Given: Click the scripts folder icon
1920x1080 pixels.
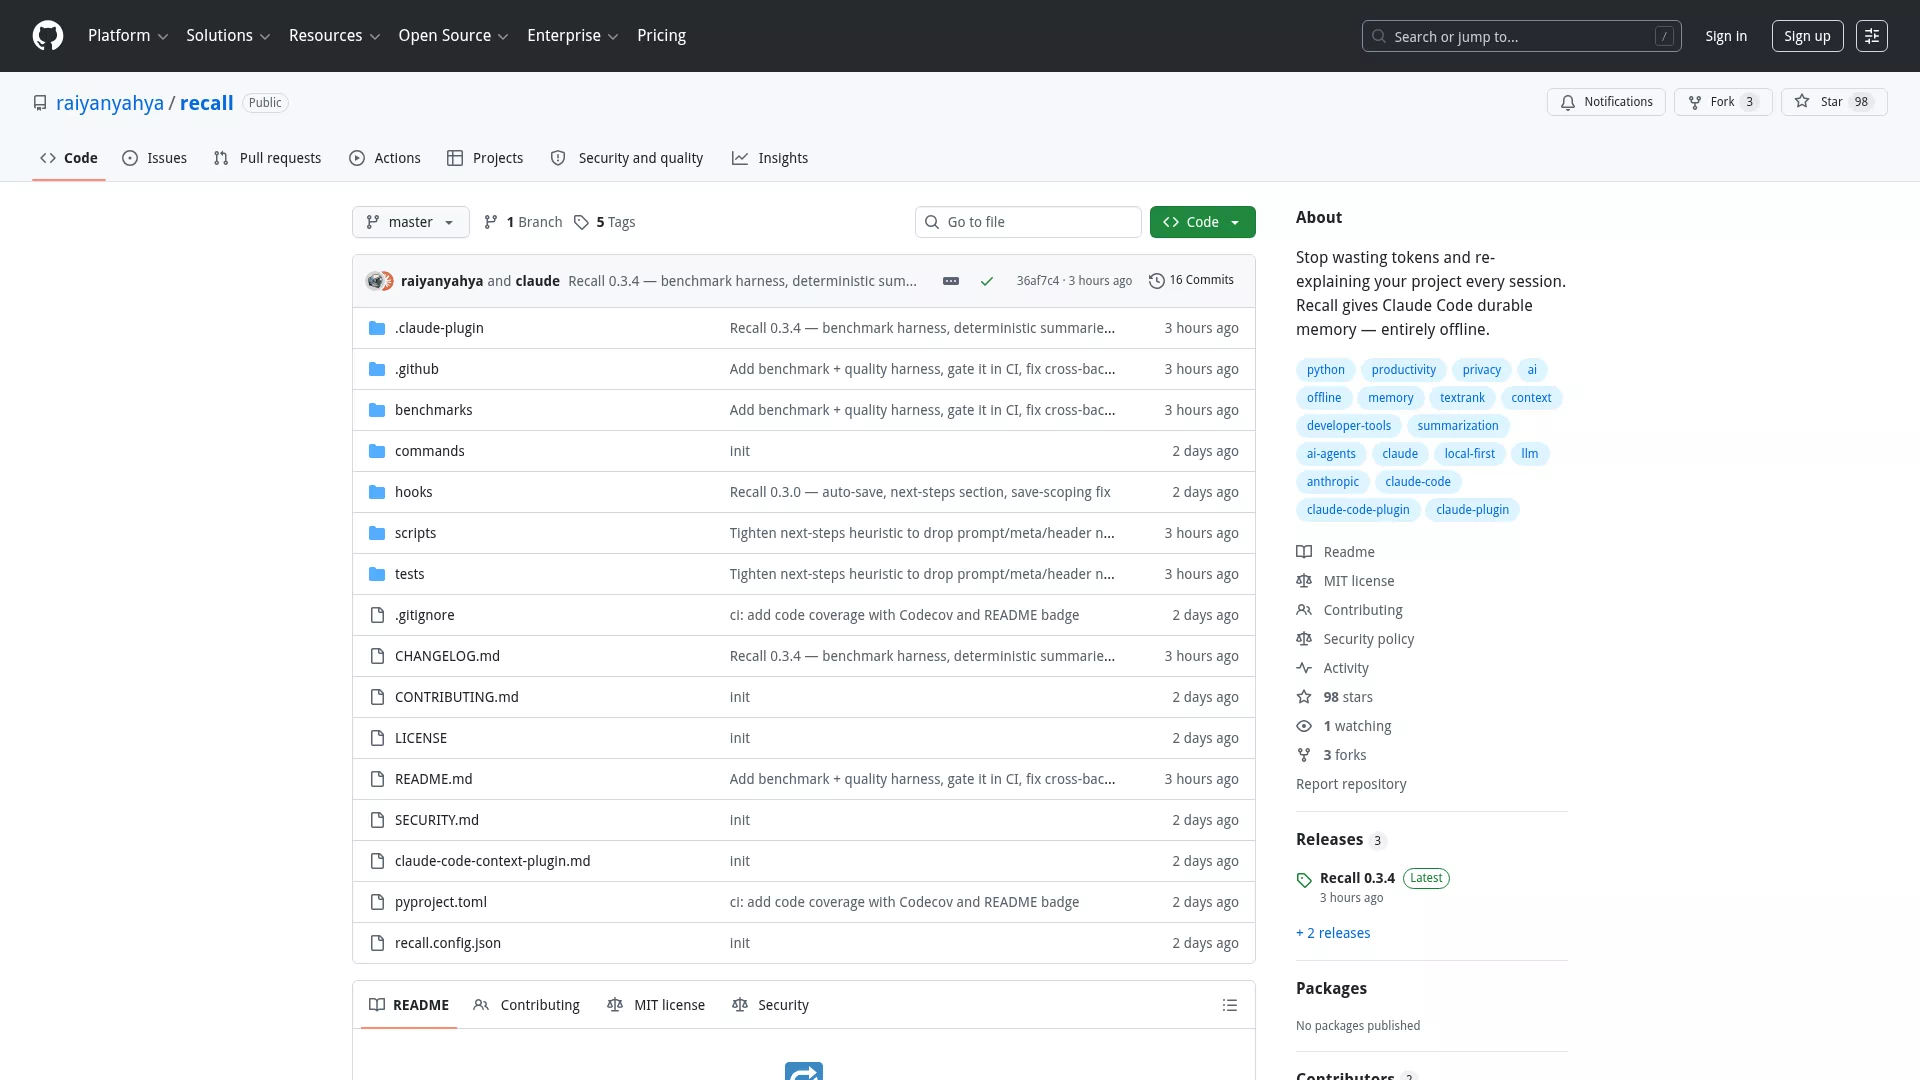Looking at the screenshot, I should 377,533.
